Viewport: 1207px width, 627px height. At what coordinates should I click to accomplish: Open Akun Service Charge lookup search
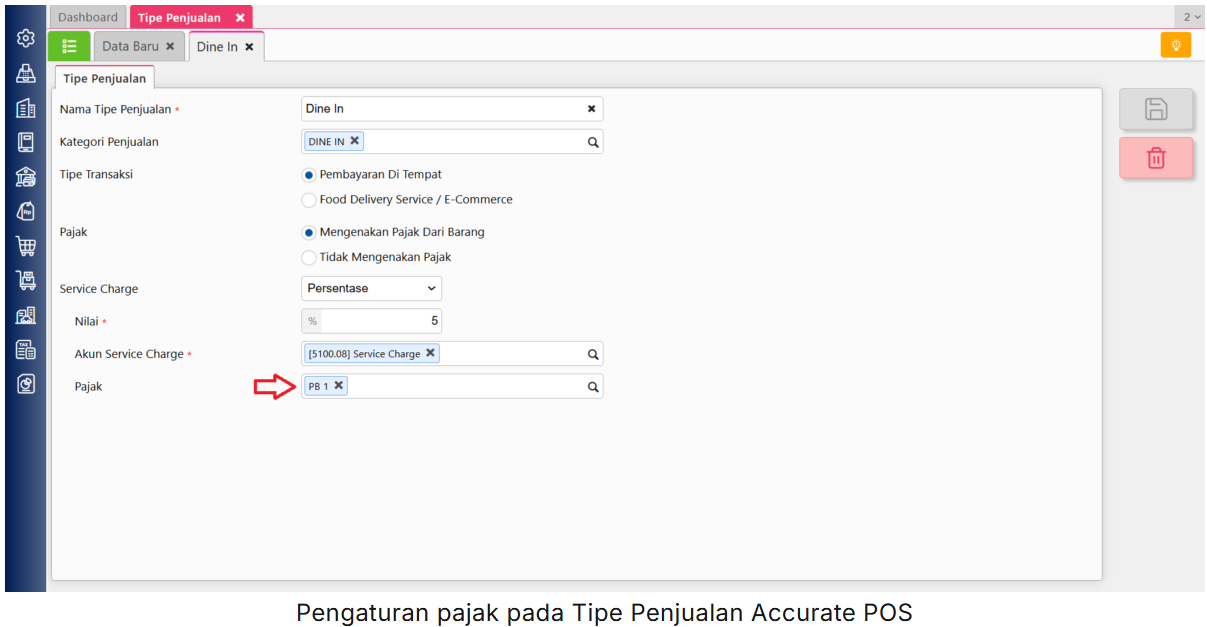coord(593,354)
